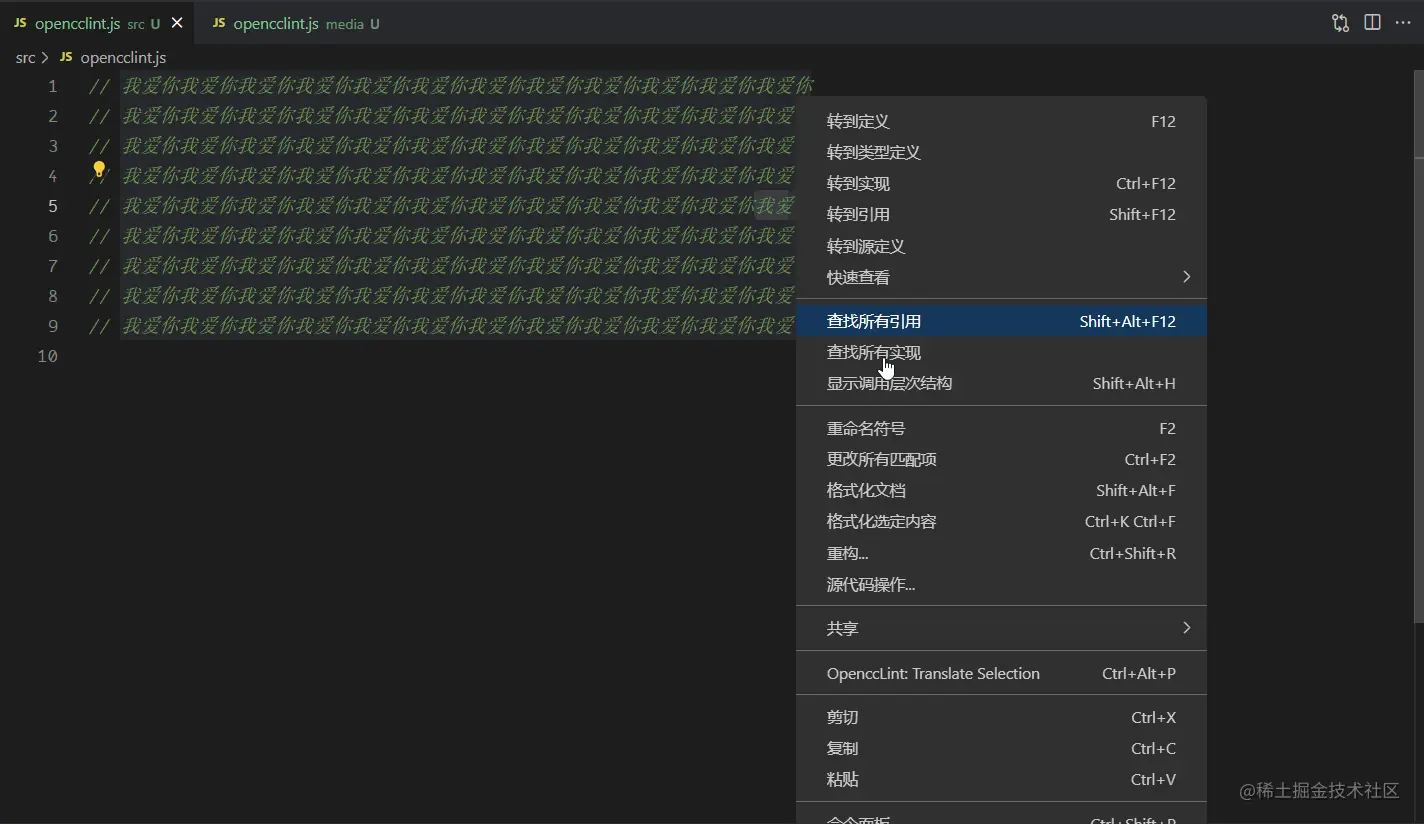The height and width of the screenshot is (824, 1424).
Task: Click 复制 to copy the selection
Action: [842, 748]
